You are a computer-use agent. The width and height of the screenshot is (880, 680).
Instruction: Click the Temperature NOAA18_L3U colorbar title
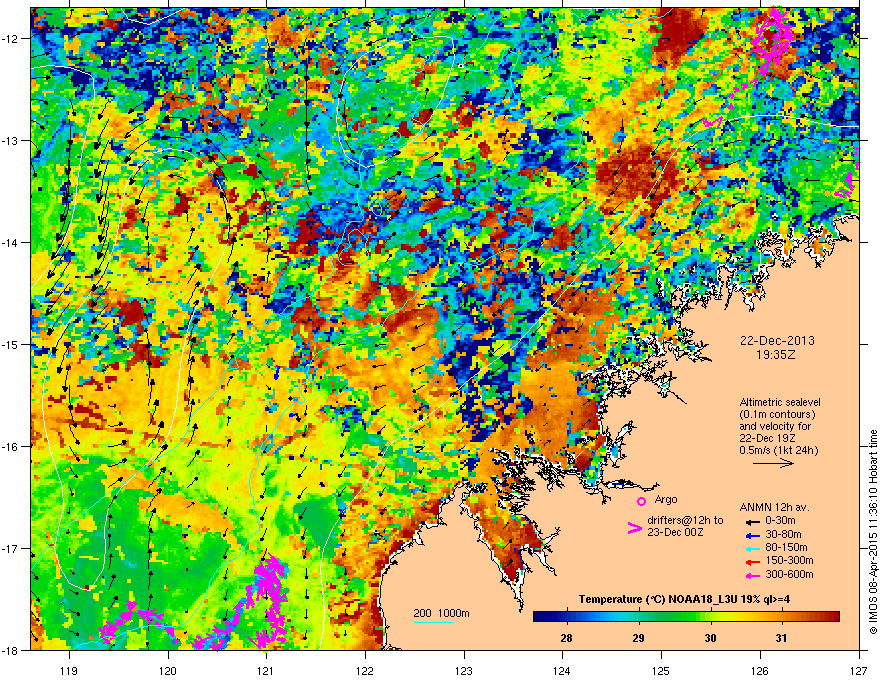click(684, 599)
